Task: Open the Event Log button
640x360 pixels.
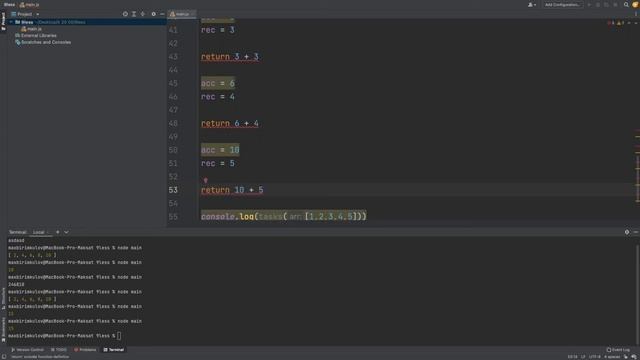Action: point(618,349)
